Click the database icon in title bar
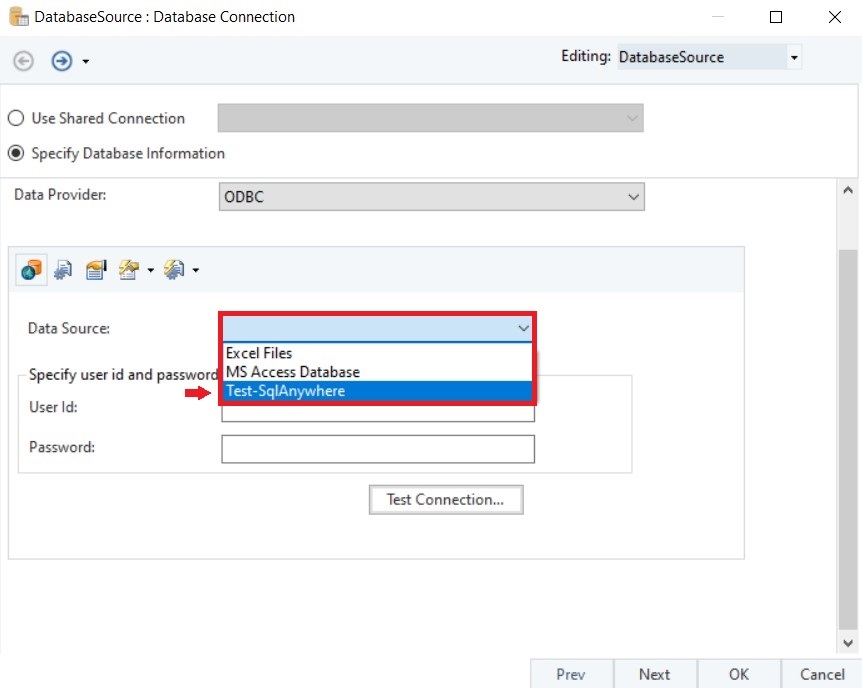Image resolution: width=862 pixels, height=688 pixels. coord(18,17)
